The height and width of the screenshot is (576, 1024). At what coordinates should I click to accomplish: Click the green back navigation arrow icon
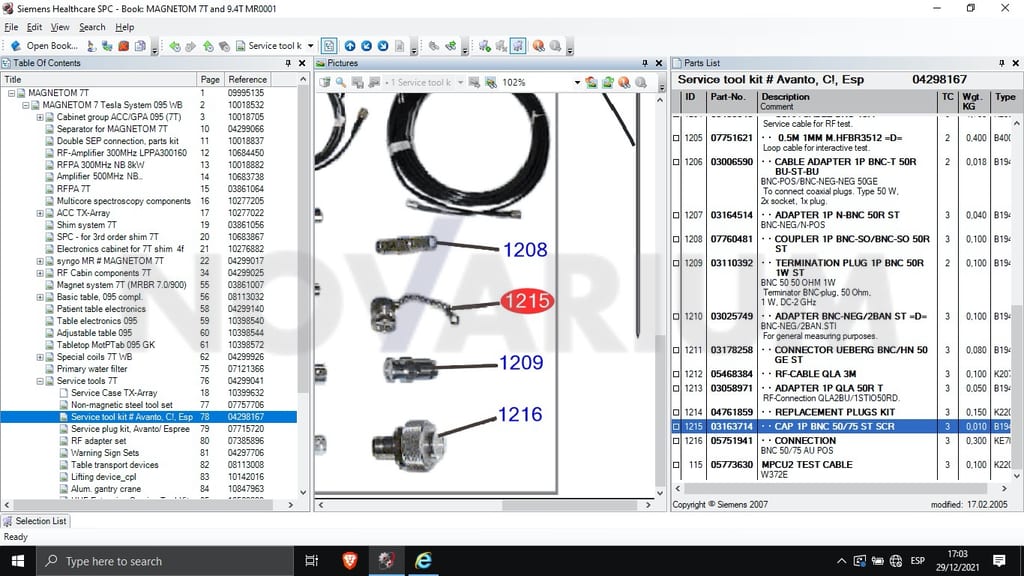tap(174, 46)
